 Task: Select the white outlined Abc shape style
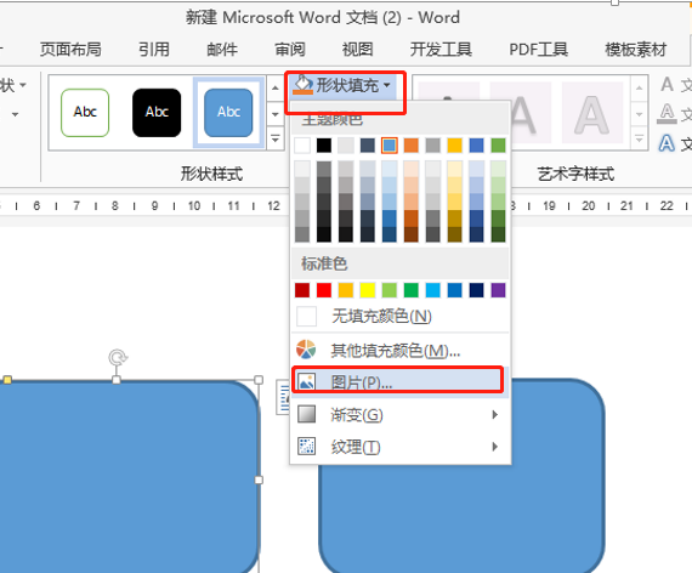85,113
